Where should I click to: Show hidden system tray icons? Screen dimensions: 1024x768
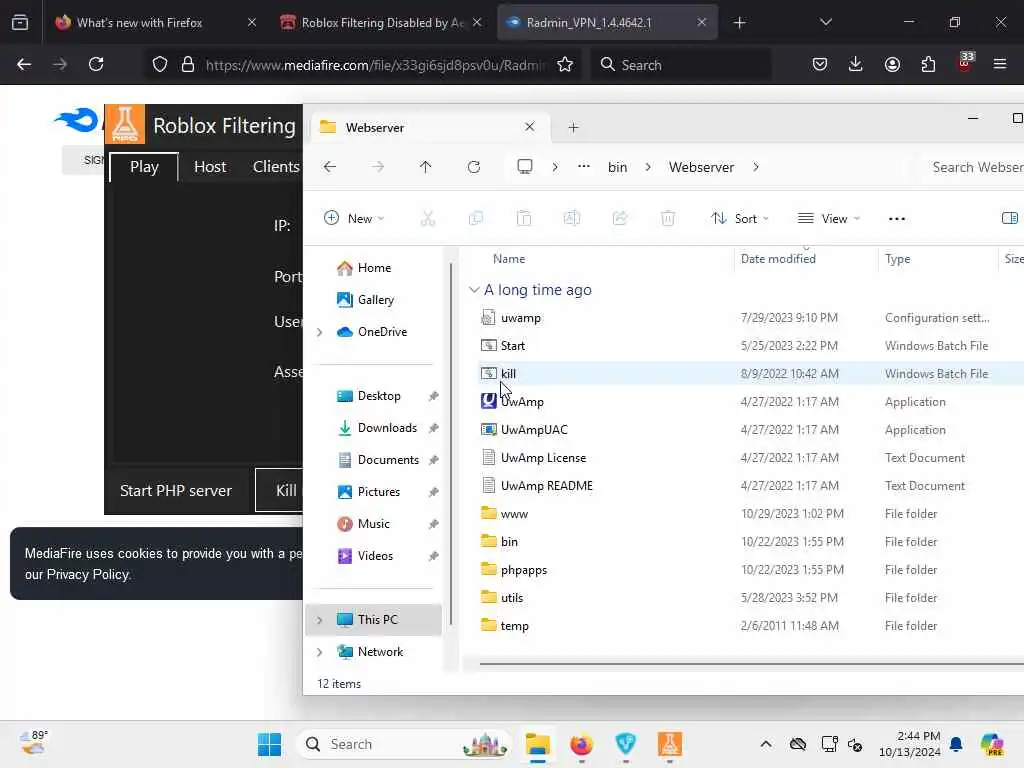pyautogui.click(x=766, y=744)
